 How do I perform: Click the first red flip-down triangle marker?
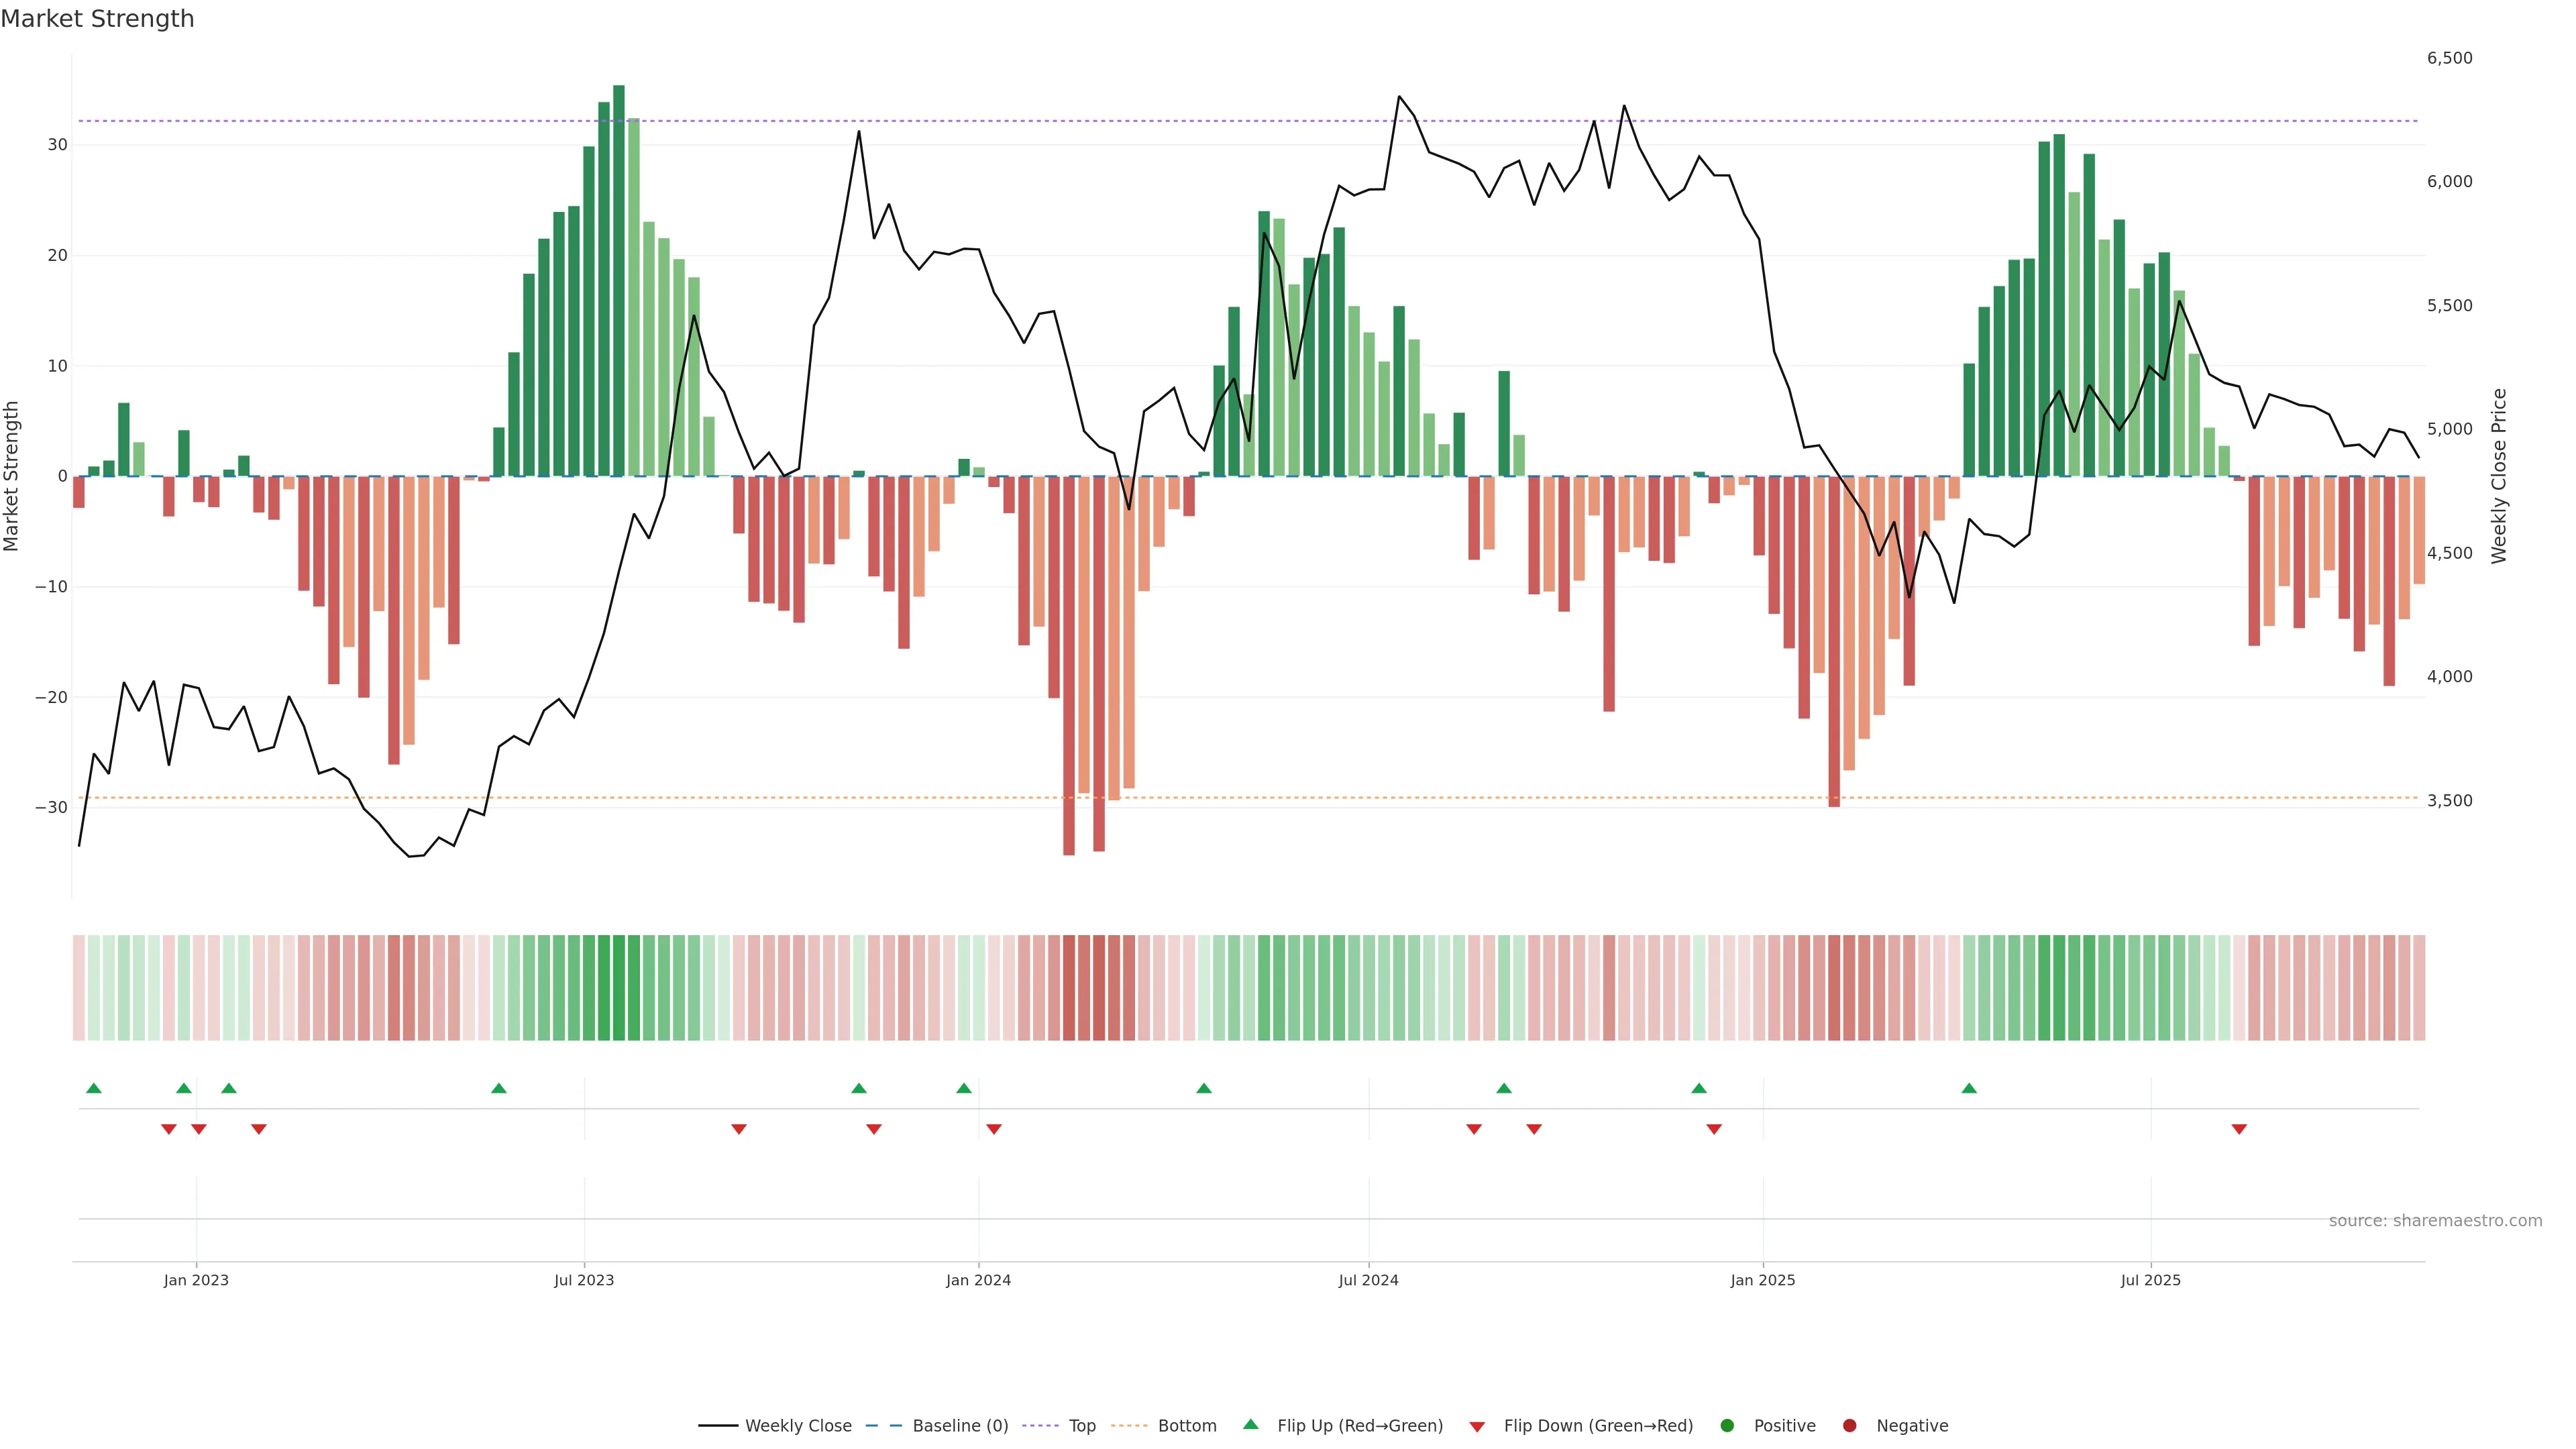169,1129
